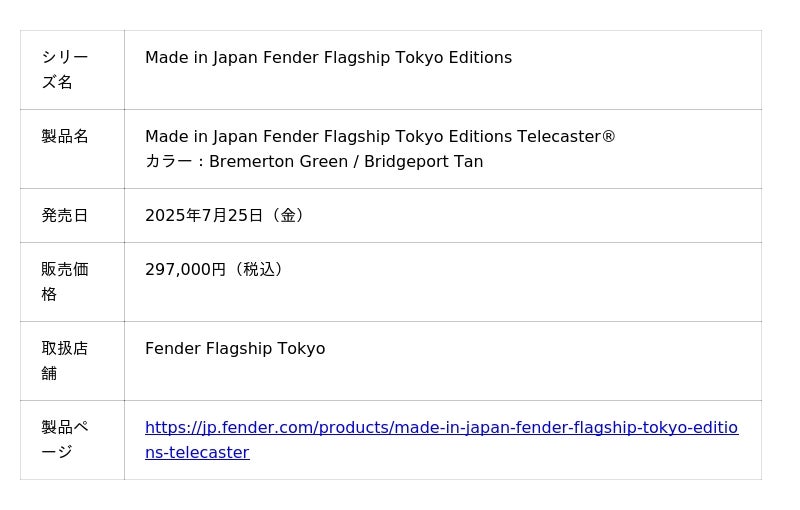Click the Telecaster® product name line
The width and height of the screenshot is (800, 510).
pos(380,137)
